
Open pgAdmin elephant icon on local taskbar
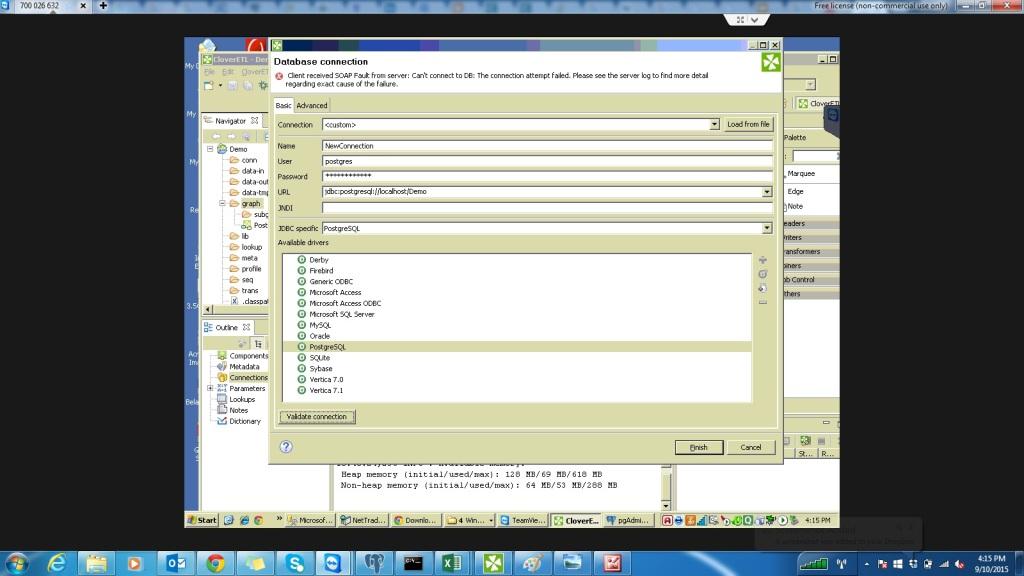(x=374, y=563)
